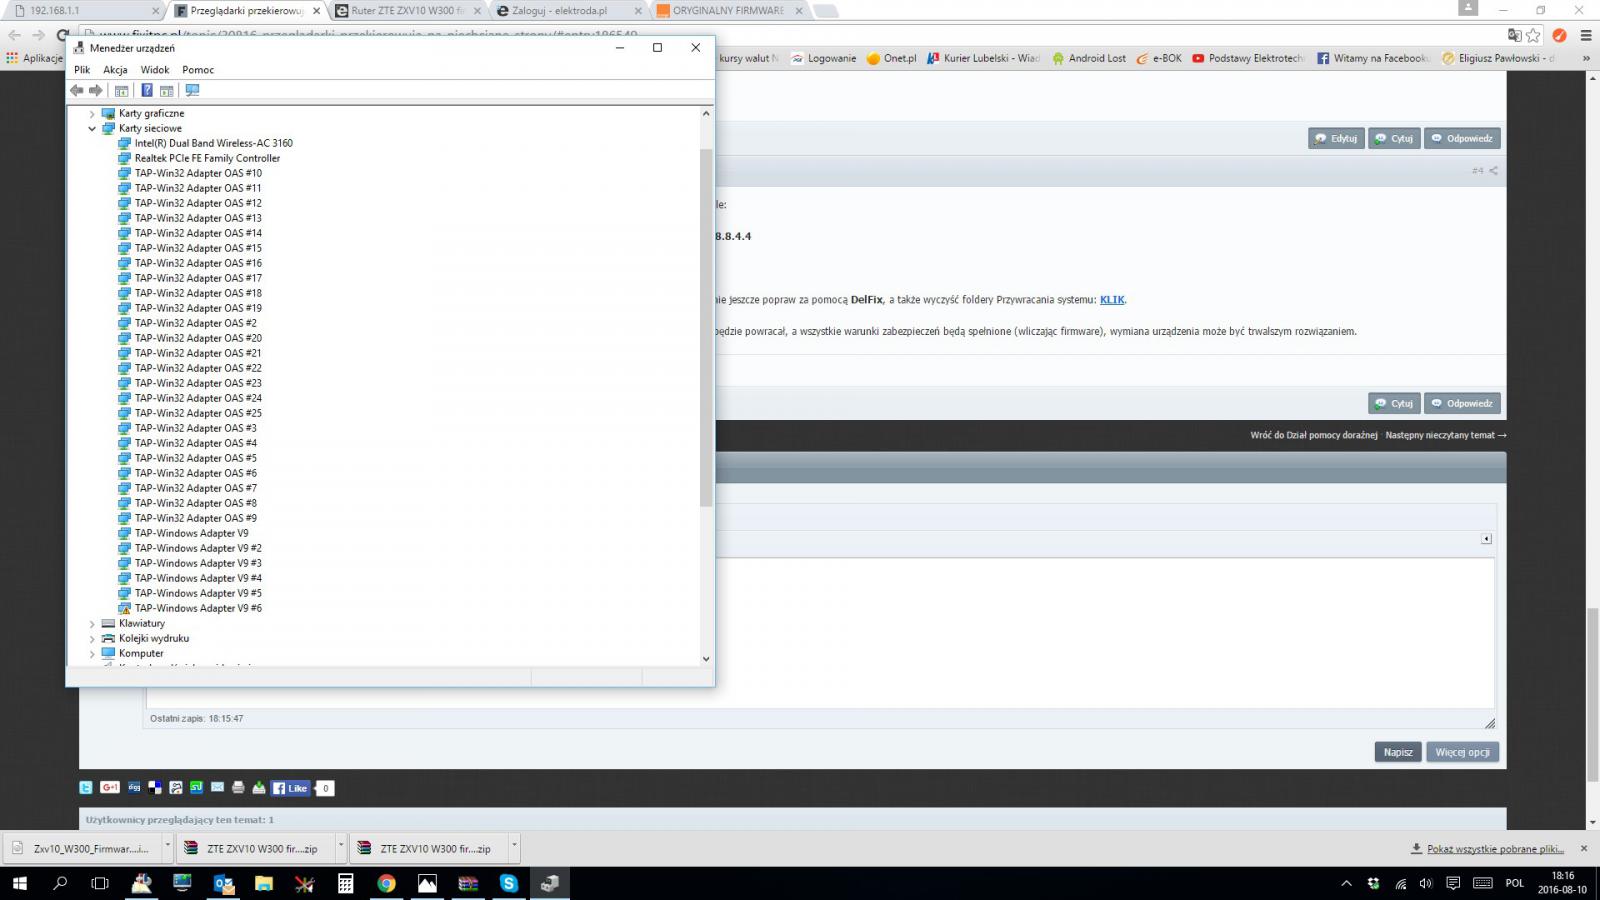Click Device Manager vertical scrollbar thumb
This screenshot has width=1600, height=900.
(706, 328)
